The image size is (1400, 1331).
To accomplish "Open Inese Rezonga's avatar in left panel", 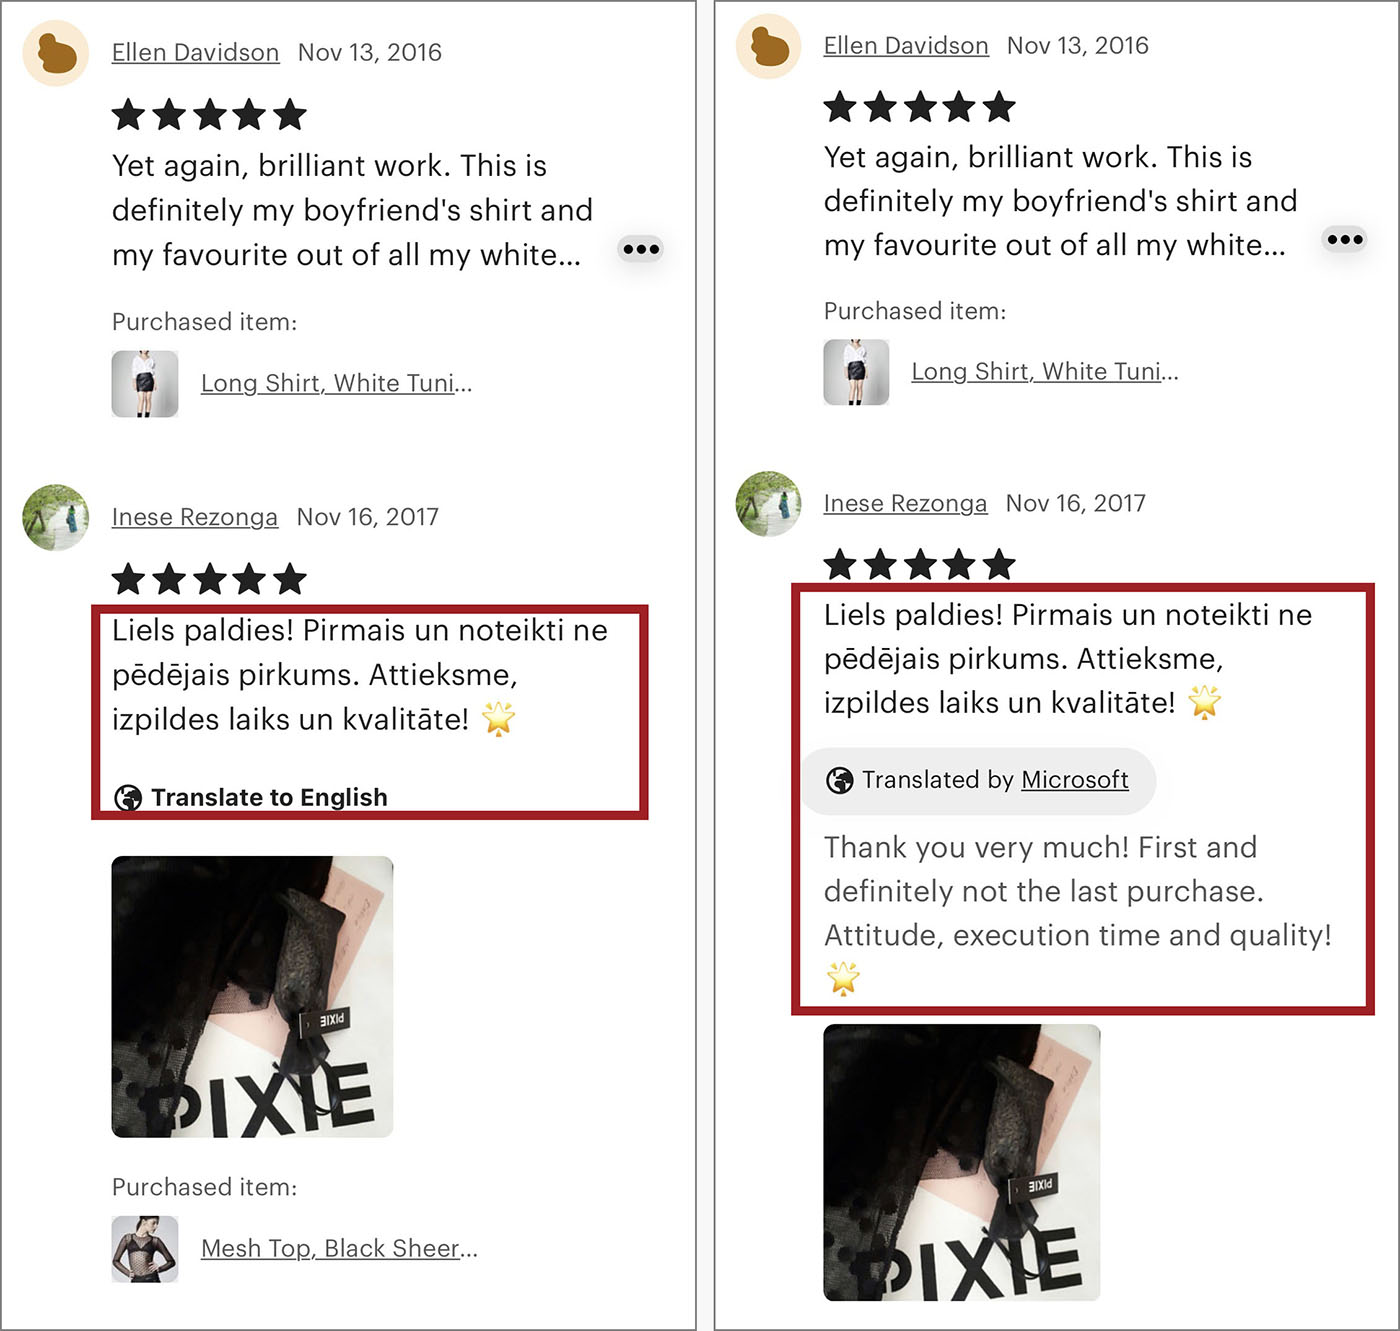I will tap(56, 518).
